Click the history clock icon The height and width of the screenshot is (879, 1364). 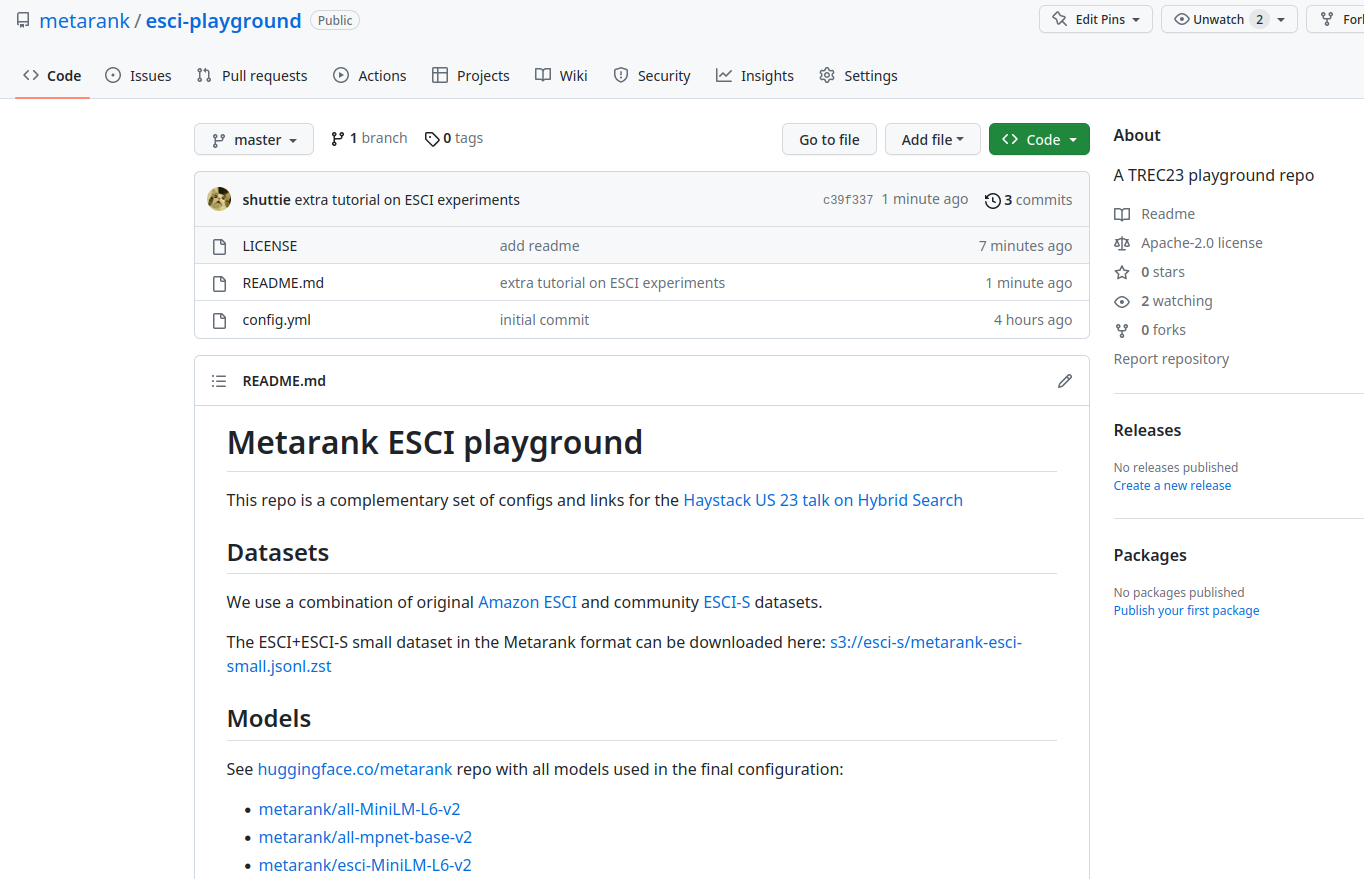pos(992,200)
